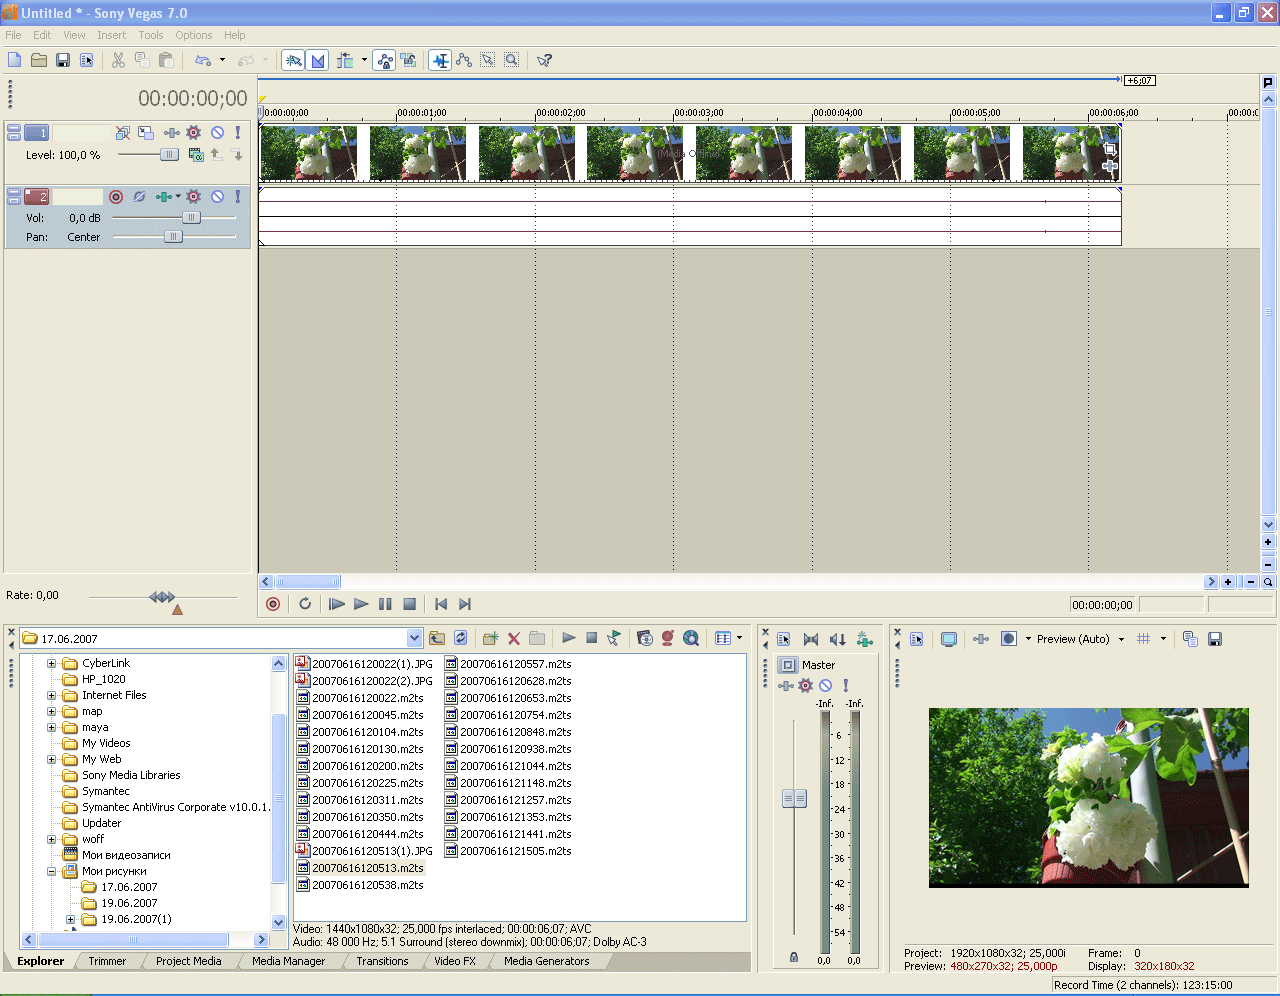Click the Downmix Output icon in mixer
Image resolution: width=1280 pixels, height=996 pixels.
[811, 639]
